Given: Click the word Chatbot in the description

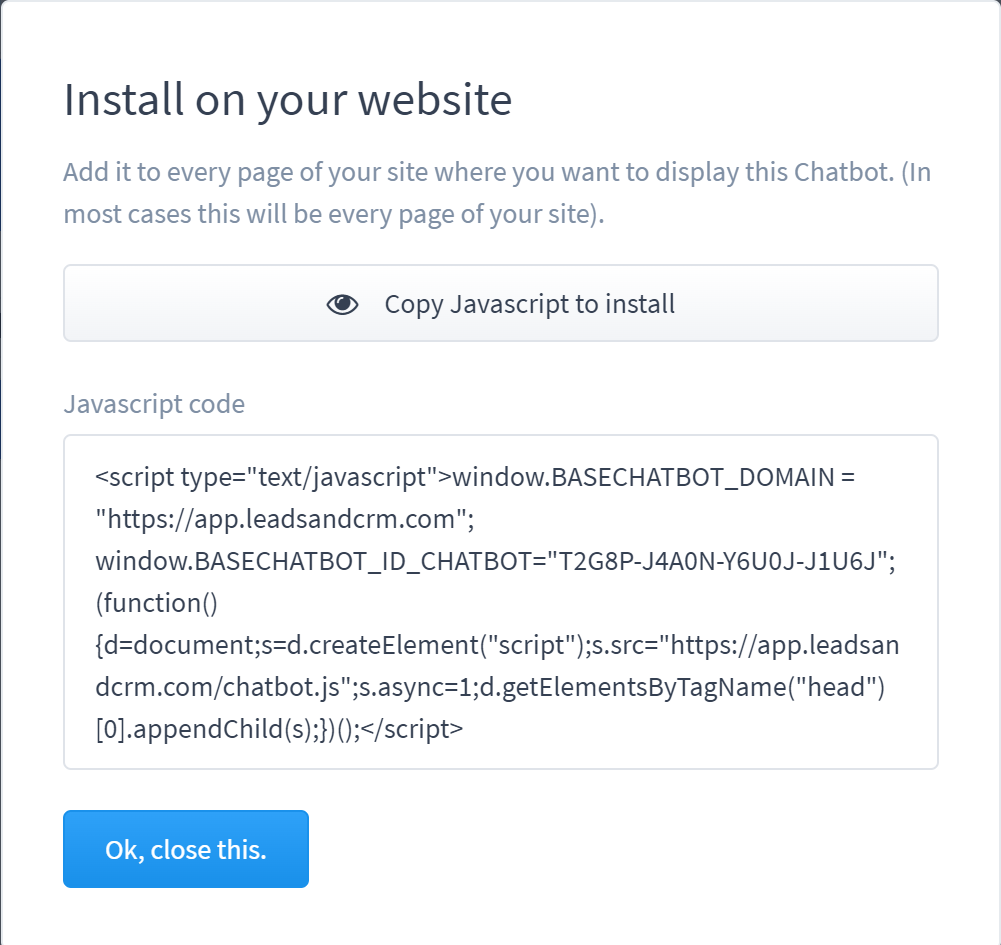Looking at the screenshot, I should 841,172.
